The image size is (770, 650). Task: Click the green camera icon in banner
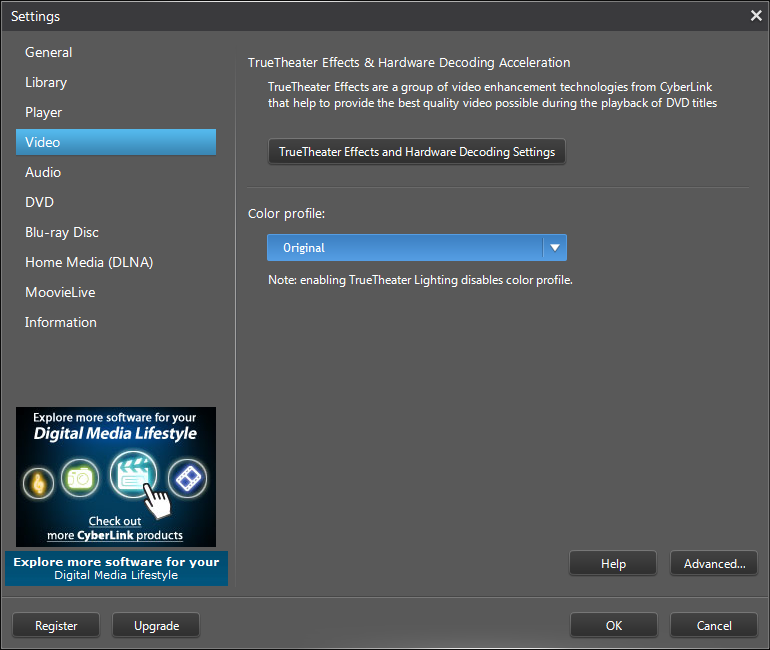[81, 479]
